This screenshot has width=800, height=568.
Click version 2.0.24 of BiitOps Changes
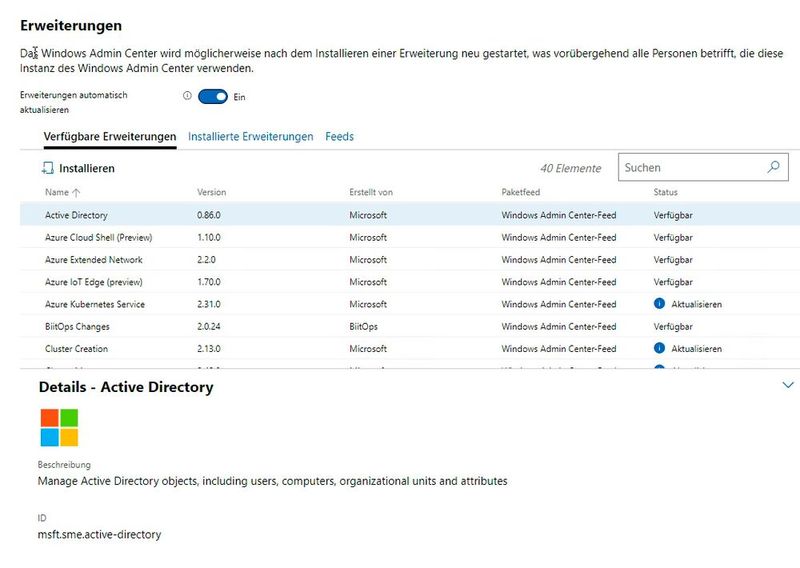[x=209, y=327]
